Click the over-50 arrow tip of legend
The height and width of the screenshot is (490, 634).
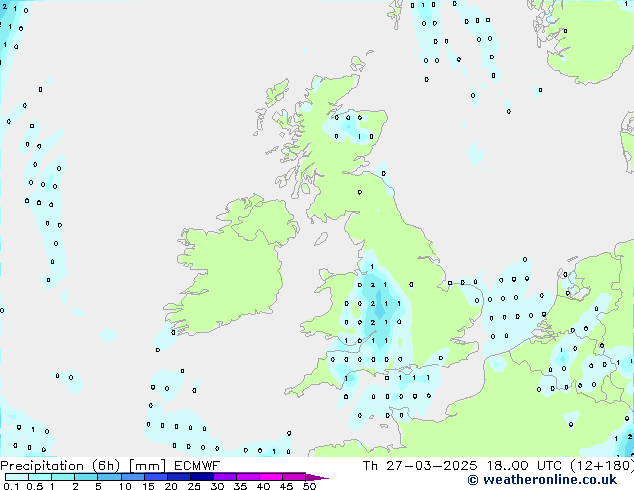(317, 478)
